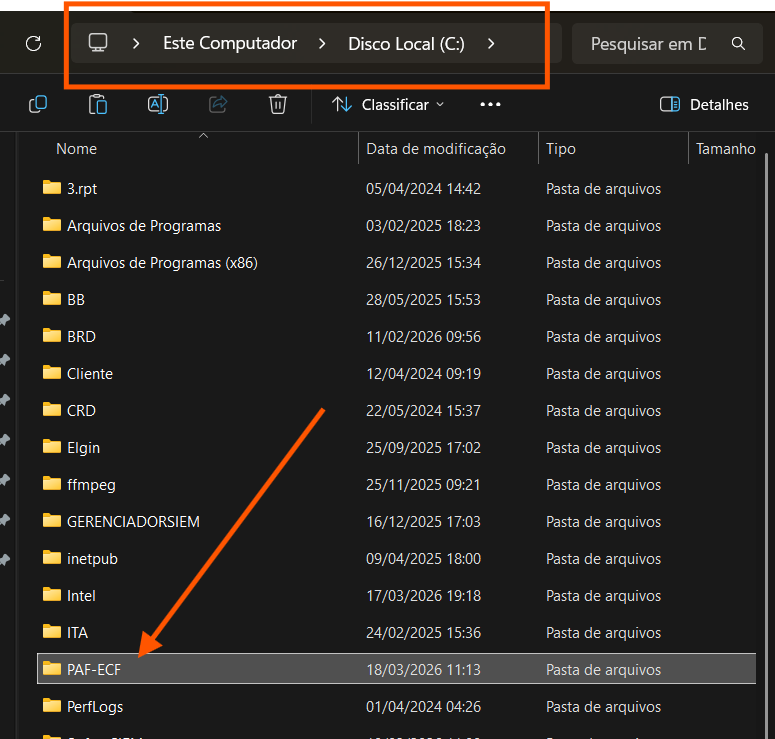Click the Delete trash can icon

(278, 104)
